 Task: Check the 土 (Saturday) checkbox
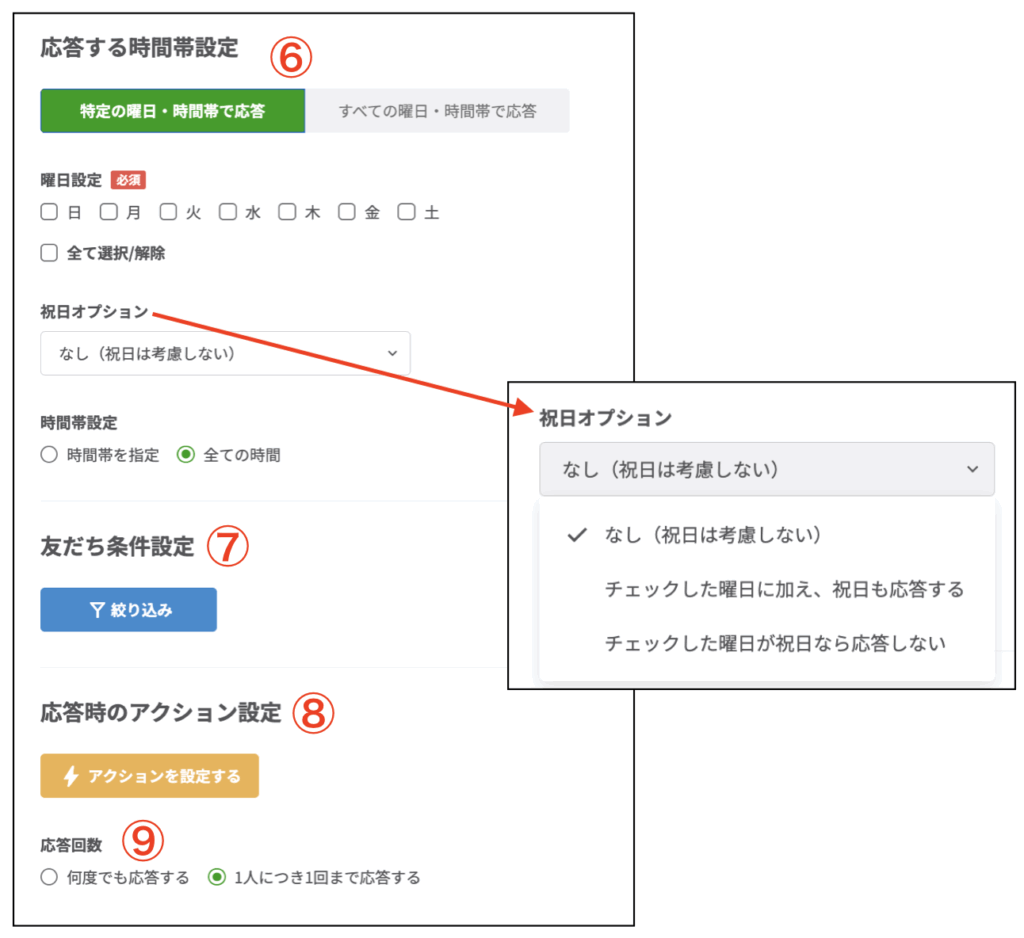(x=406, y=212)
